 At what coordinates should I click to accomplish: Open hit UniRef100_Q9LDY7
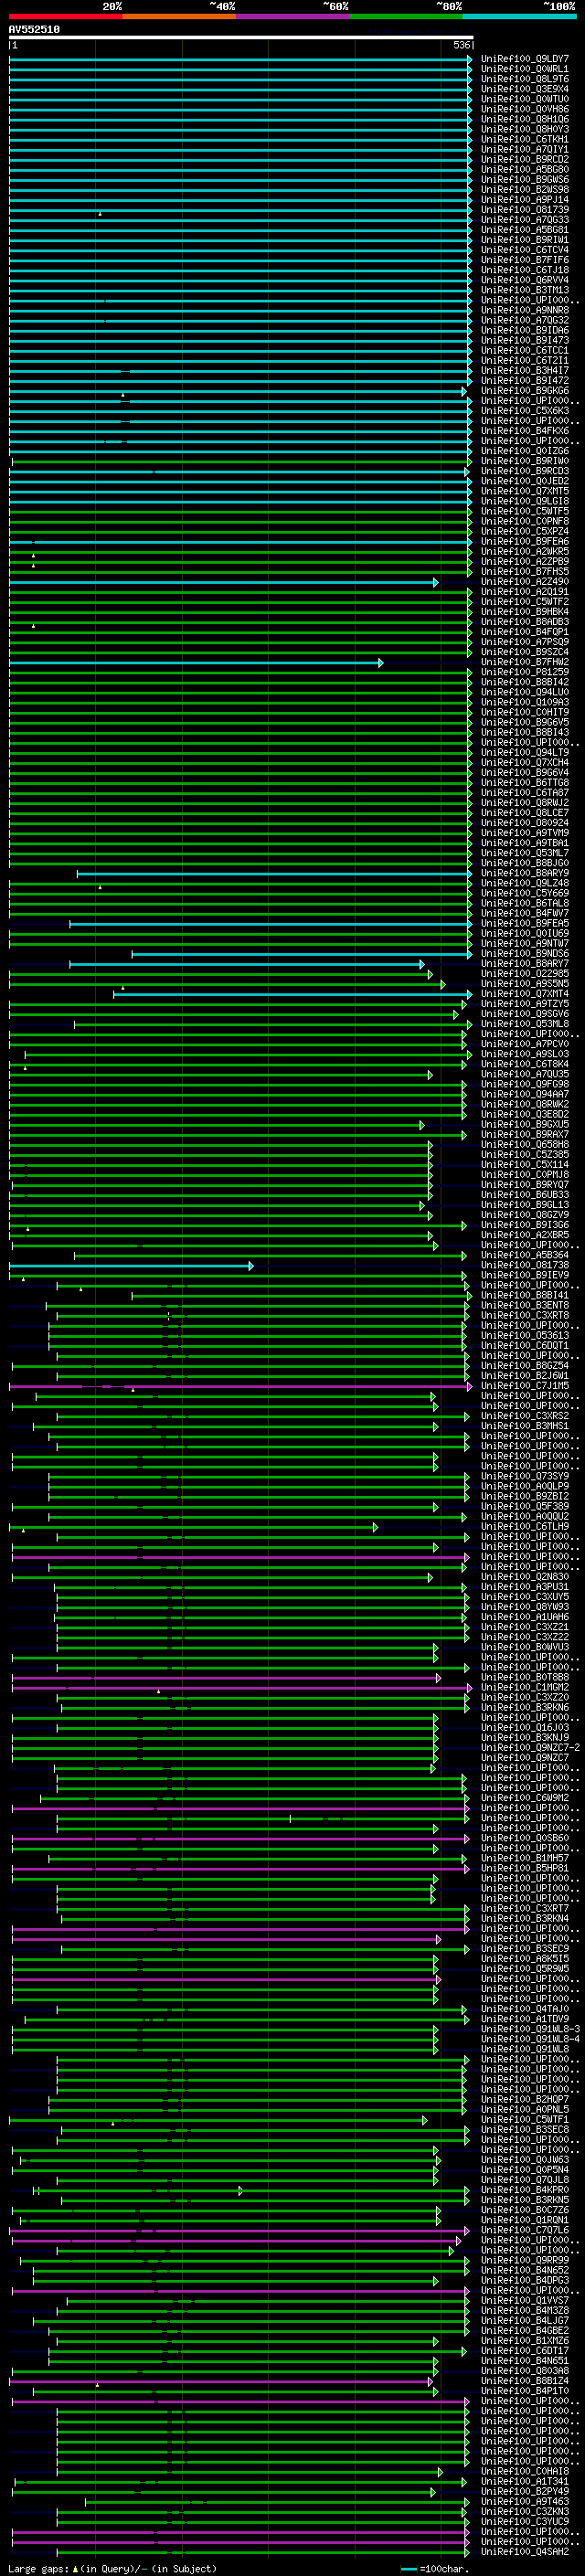[x=525, y=59]
